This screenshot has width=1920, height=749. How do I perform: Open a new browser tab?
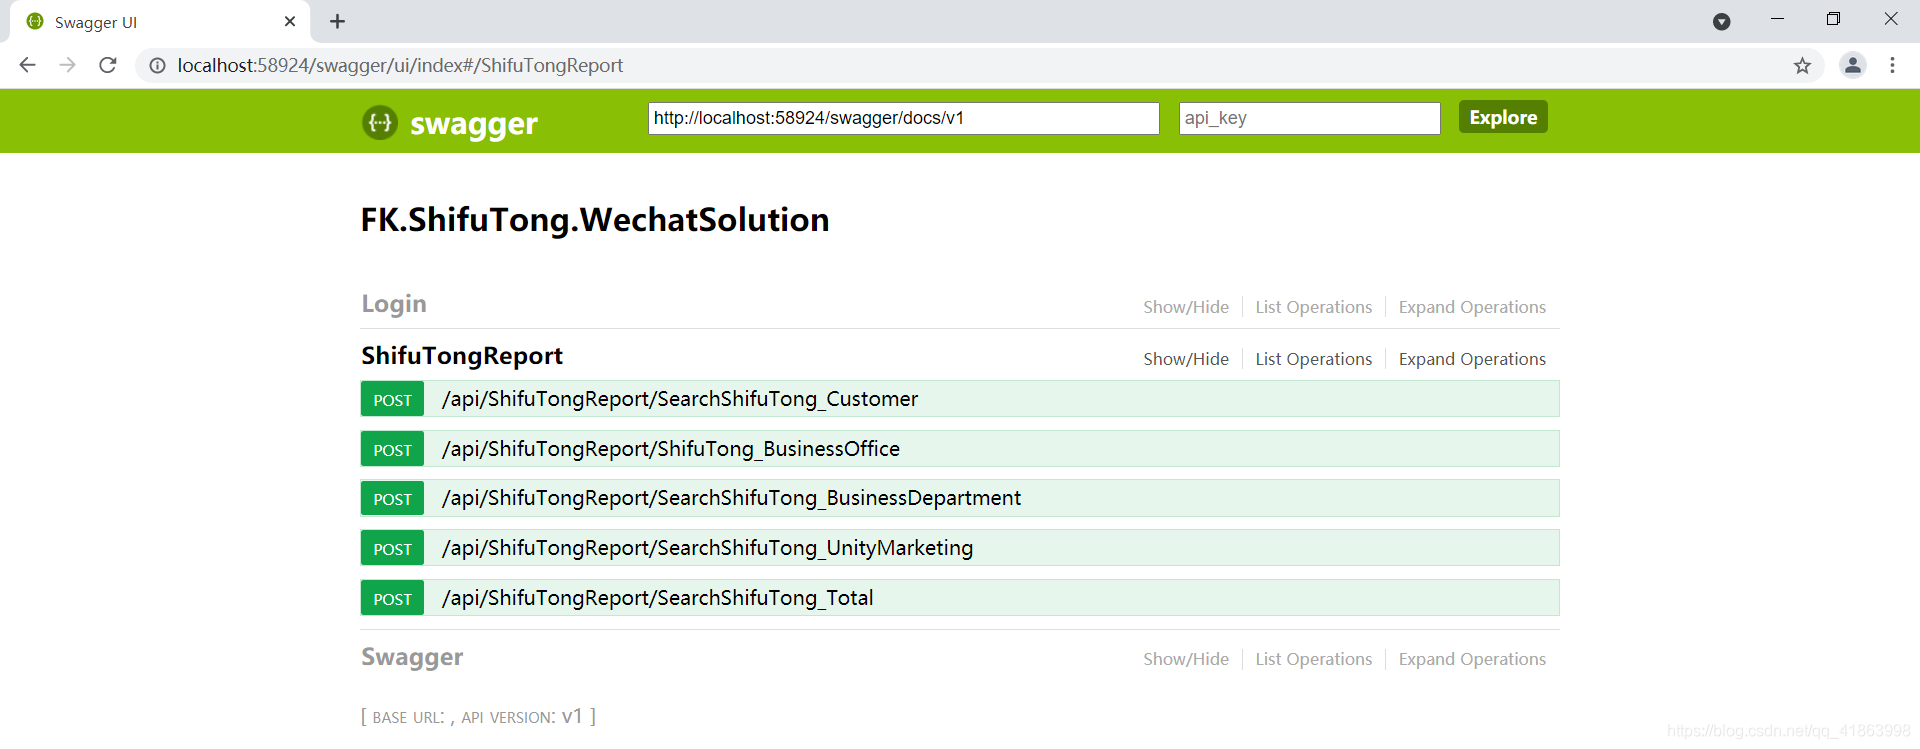pyautogui.click(x=338, y=21)
